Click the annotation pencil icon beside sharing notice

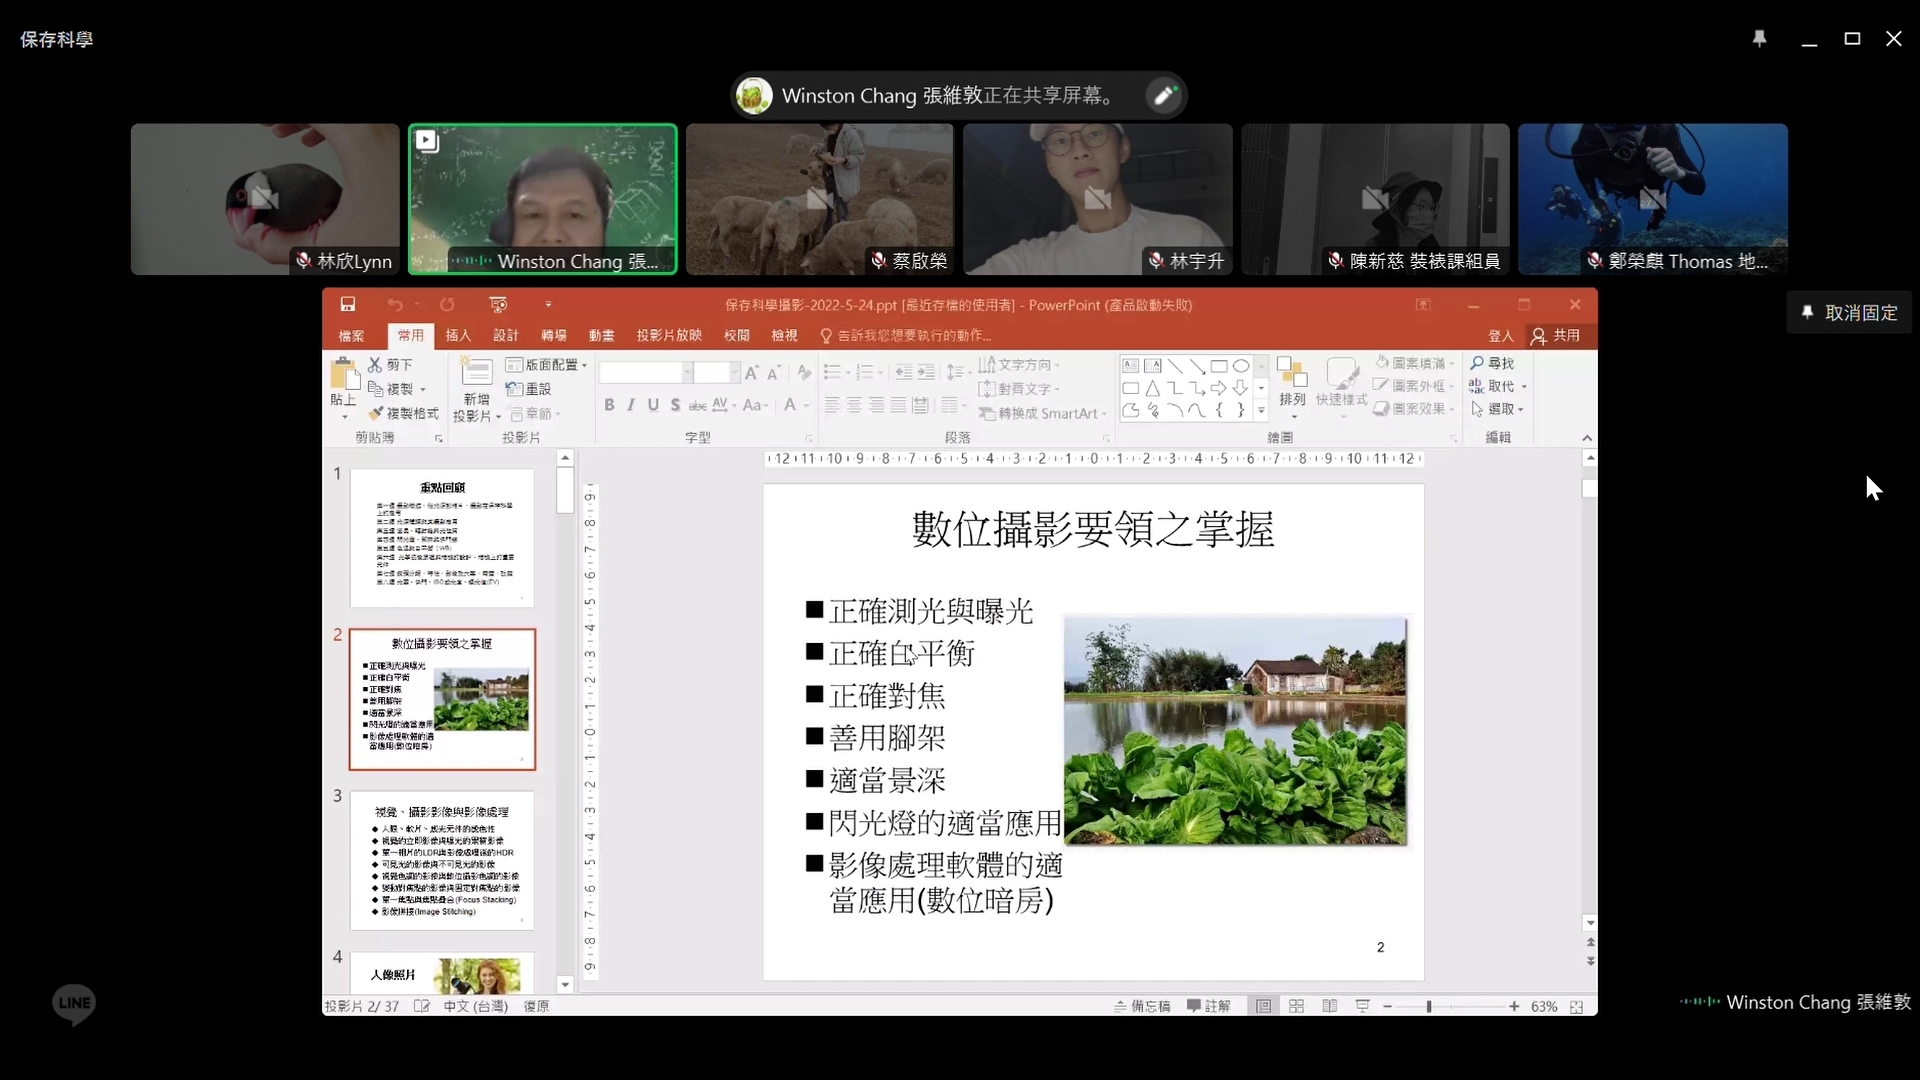(x=1164, y=95)
